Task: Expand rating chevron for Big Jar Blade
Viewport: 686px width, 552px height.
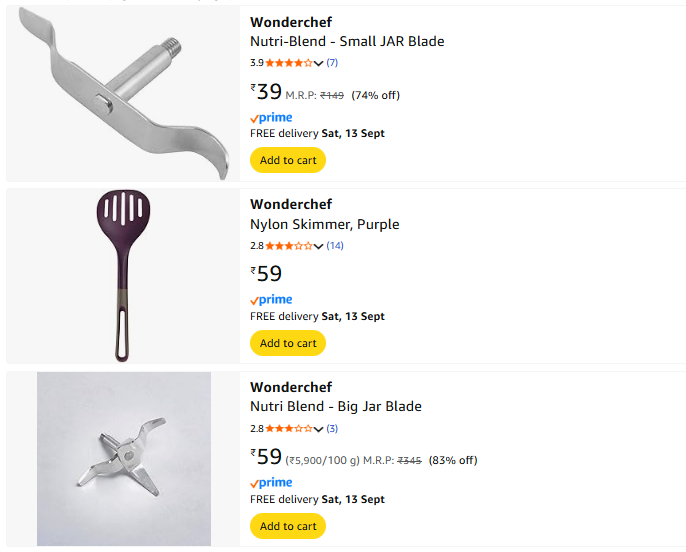Action: click(319, 429)
